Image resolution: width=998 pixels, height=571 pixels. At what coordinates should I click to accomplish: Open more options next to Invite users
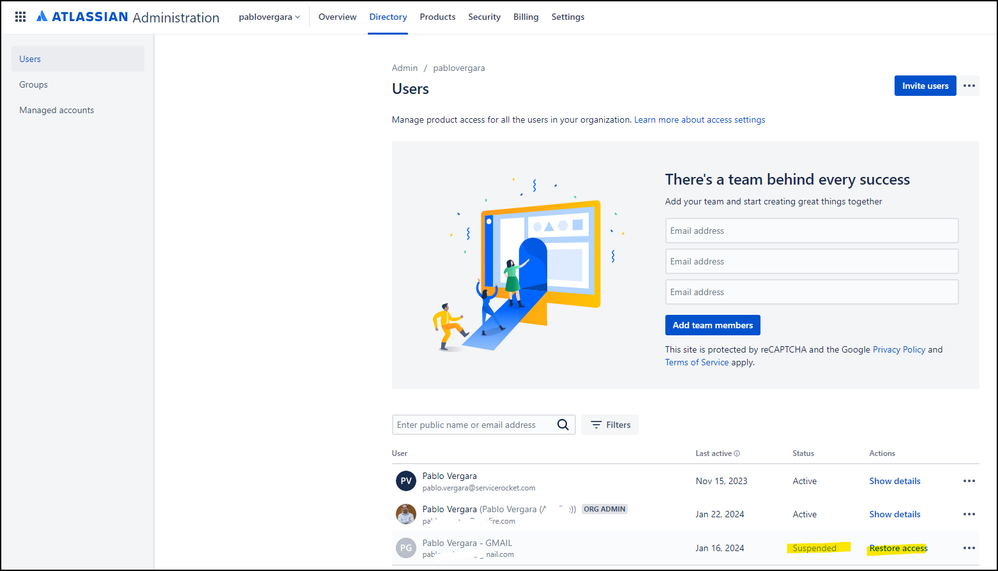click(x=969, y=85)
